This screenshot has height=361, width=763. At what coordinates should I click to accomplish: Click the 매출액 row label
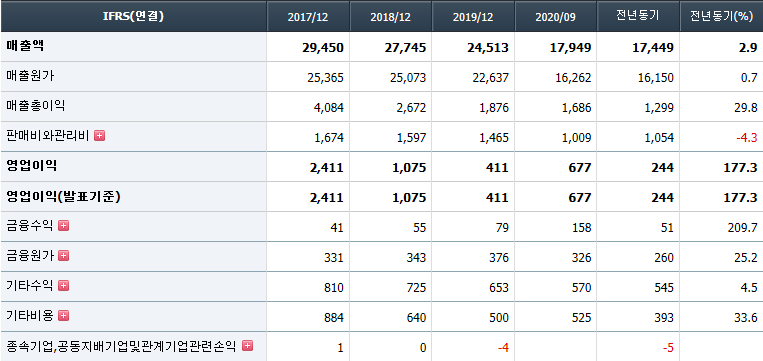click(x=26, y=46)
